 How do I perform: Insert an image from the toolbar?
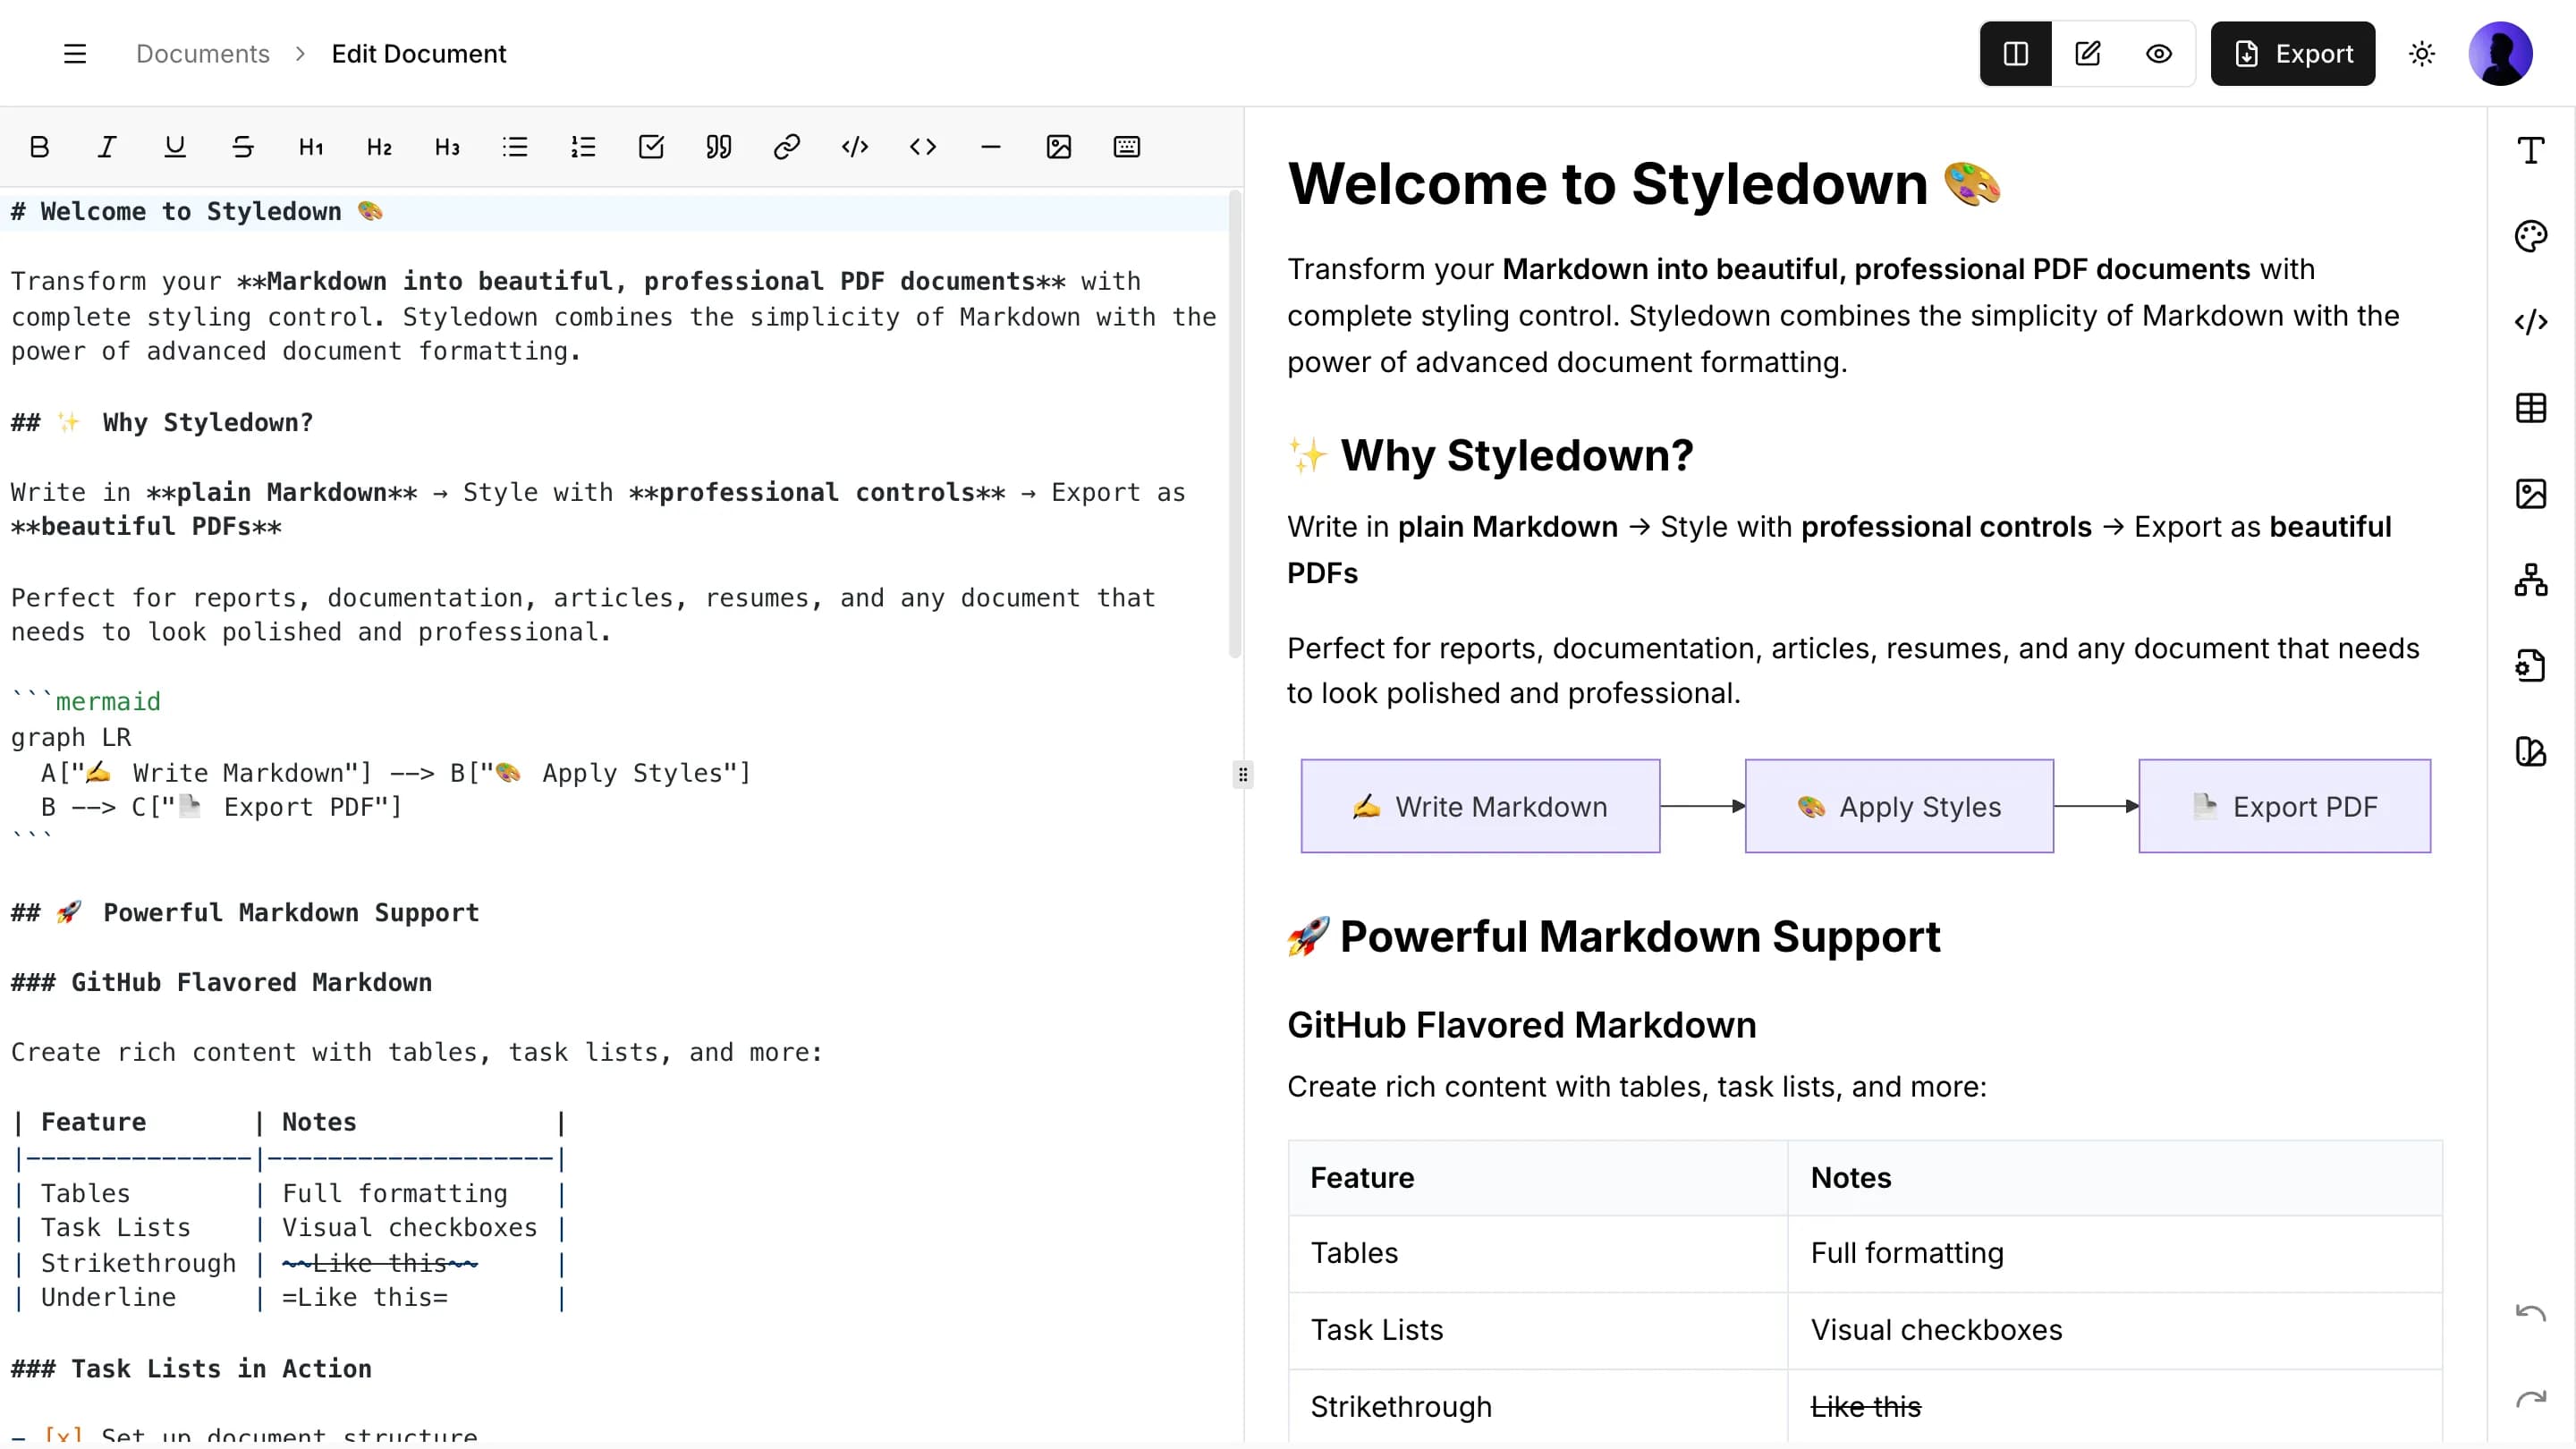click(1059, 147)
